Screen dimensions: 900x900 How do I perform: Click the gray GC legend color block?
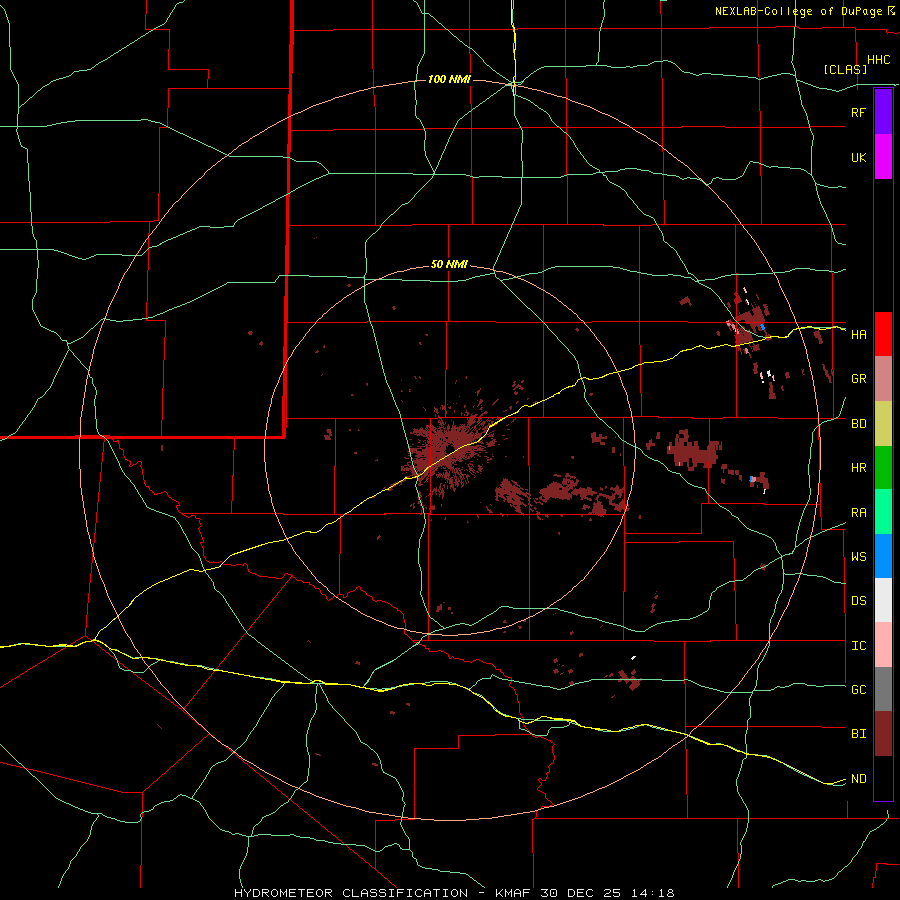(x=883, y=689)
